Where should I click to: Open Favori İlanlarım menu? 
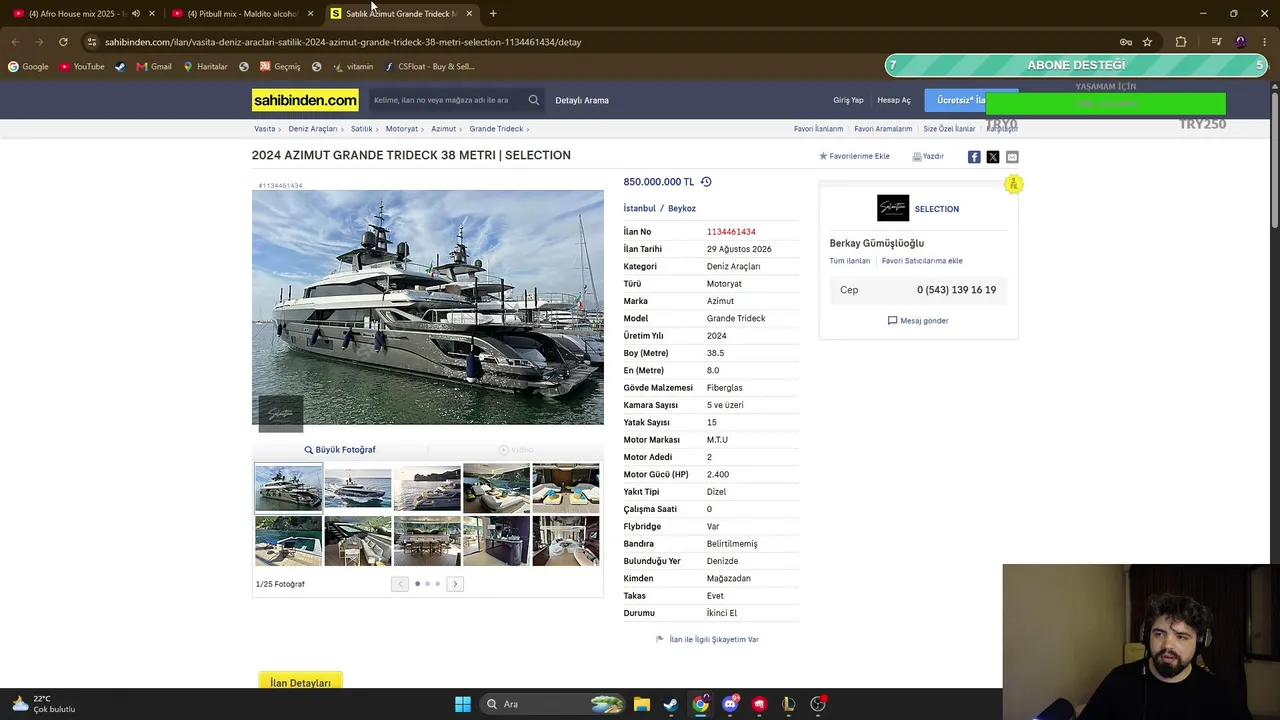[818, 129]
